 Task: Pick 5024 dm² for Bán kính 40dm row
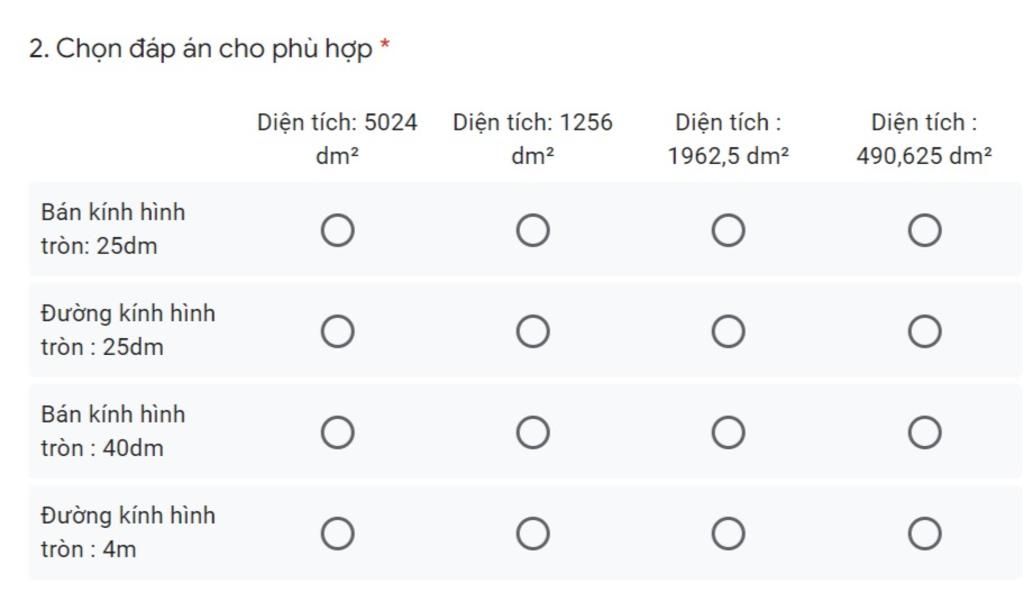[x=338, y=432]
